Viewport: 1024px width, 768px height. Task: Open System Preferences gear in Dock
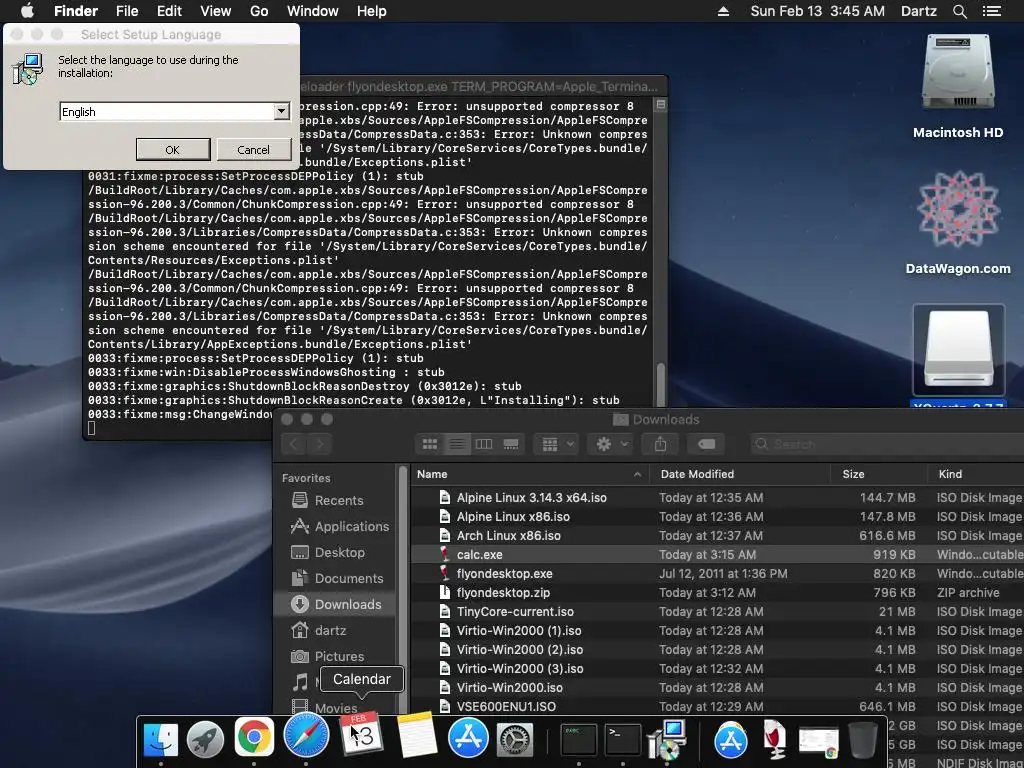[516, 740]
